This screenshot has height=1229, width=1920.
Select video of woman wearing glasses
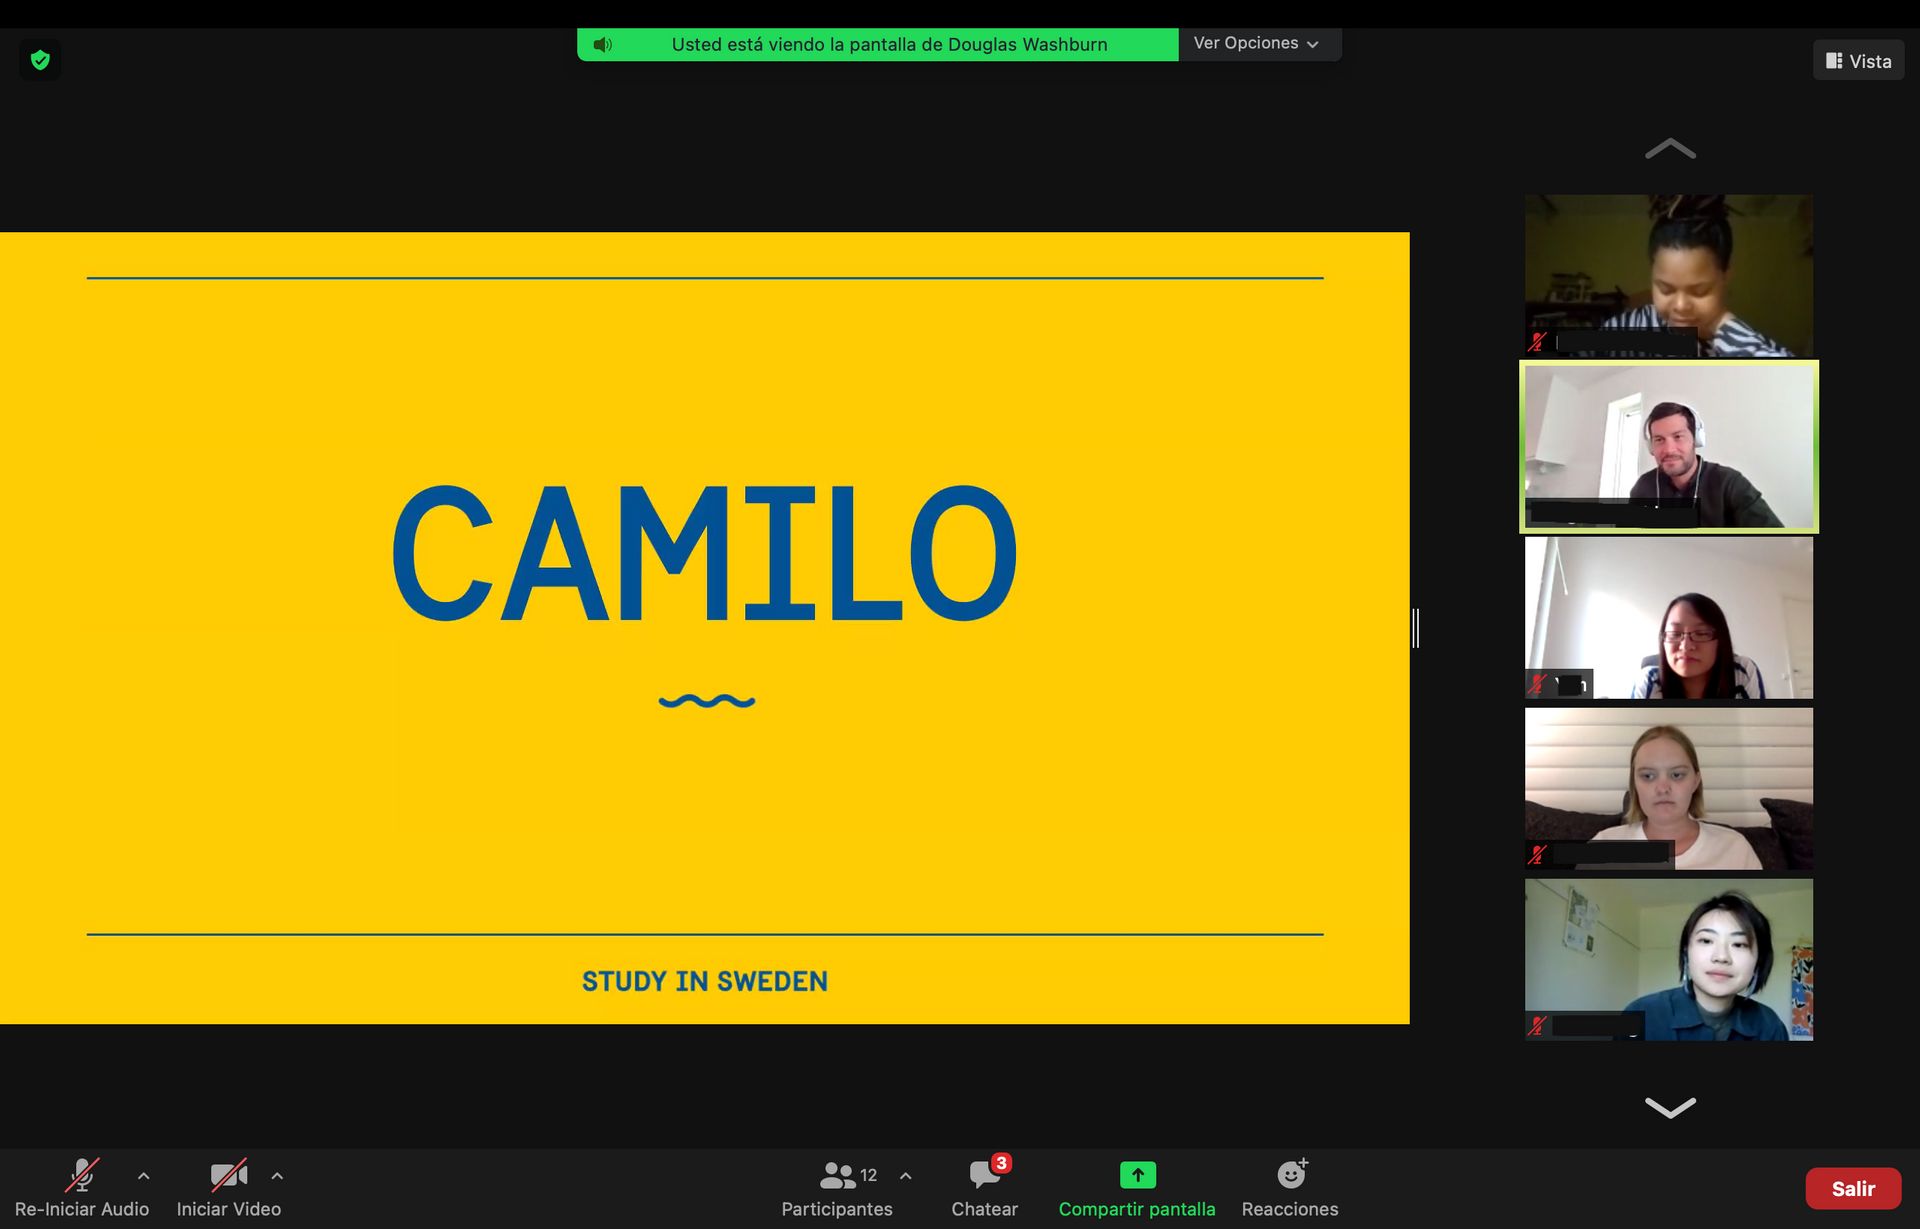tap(1668, 617)
